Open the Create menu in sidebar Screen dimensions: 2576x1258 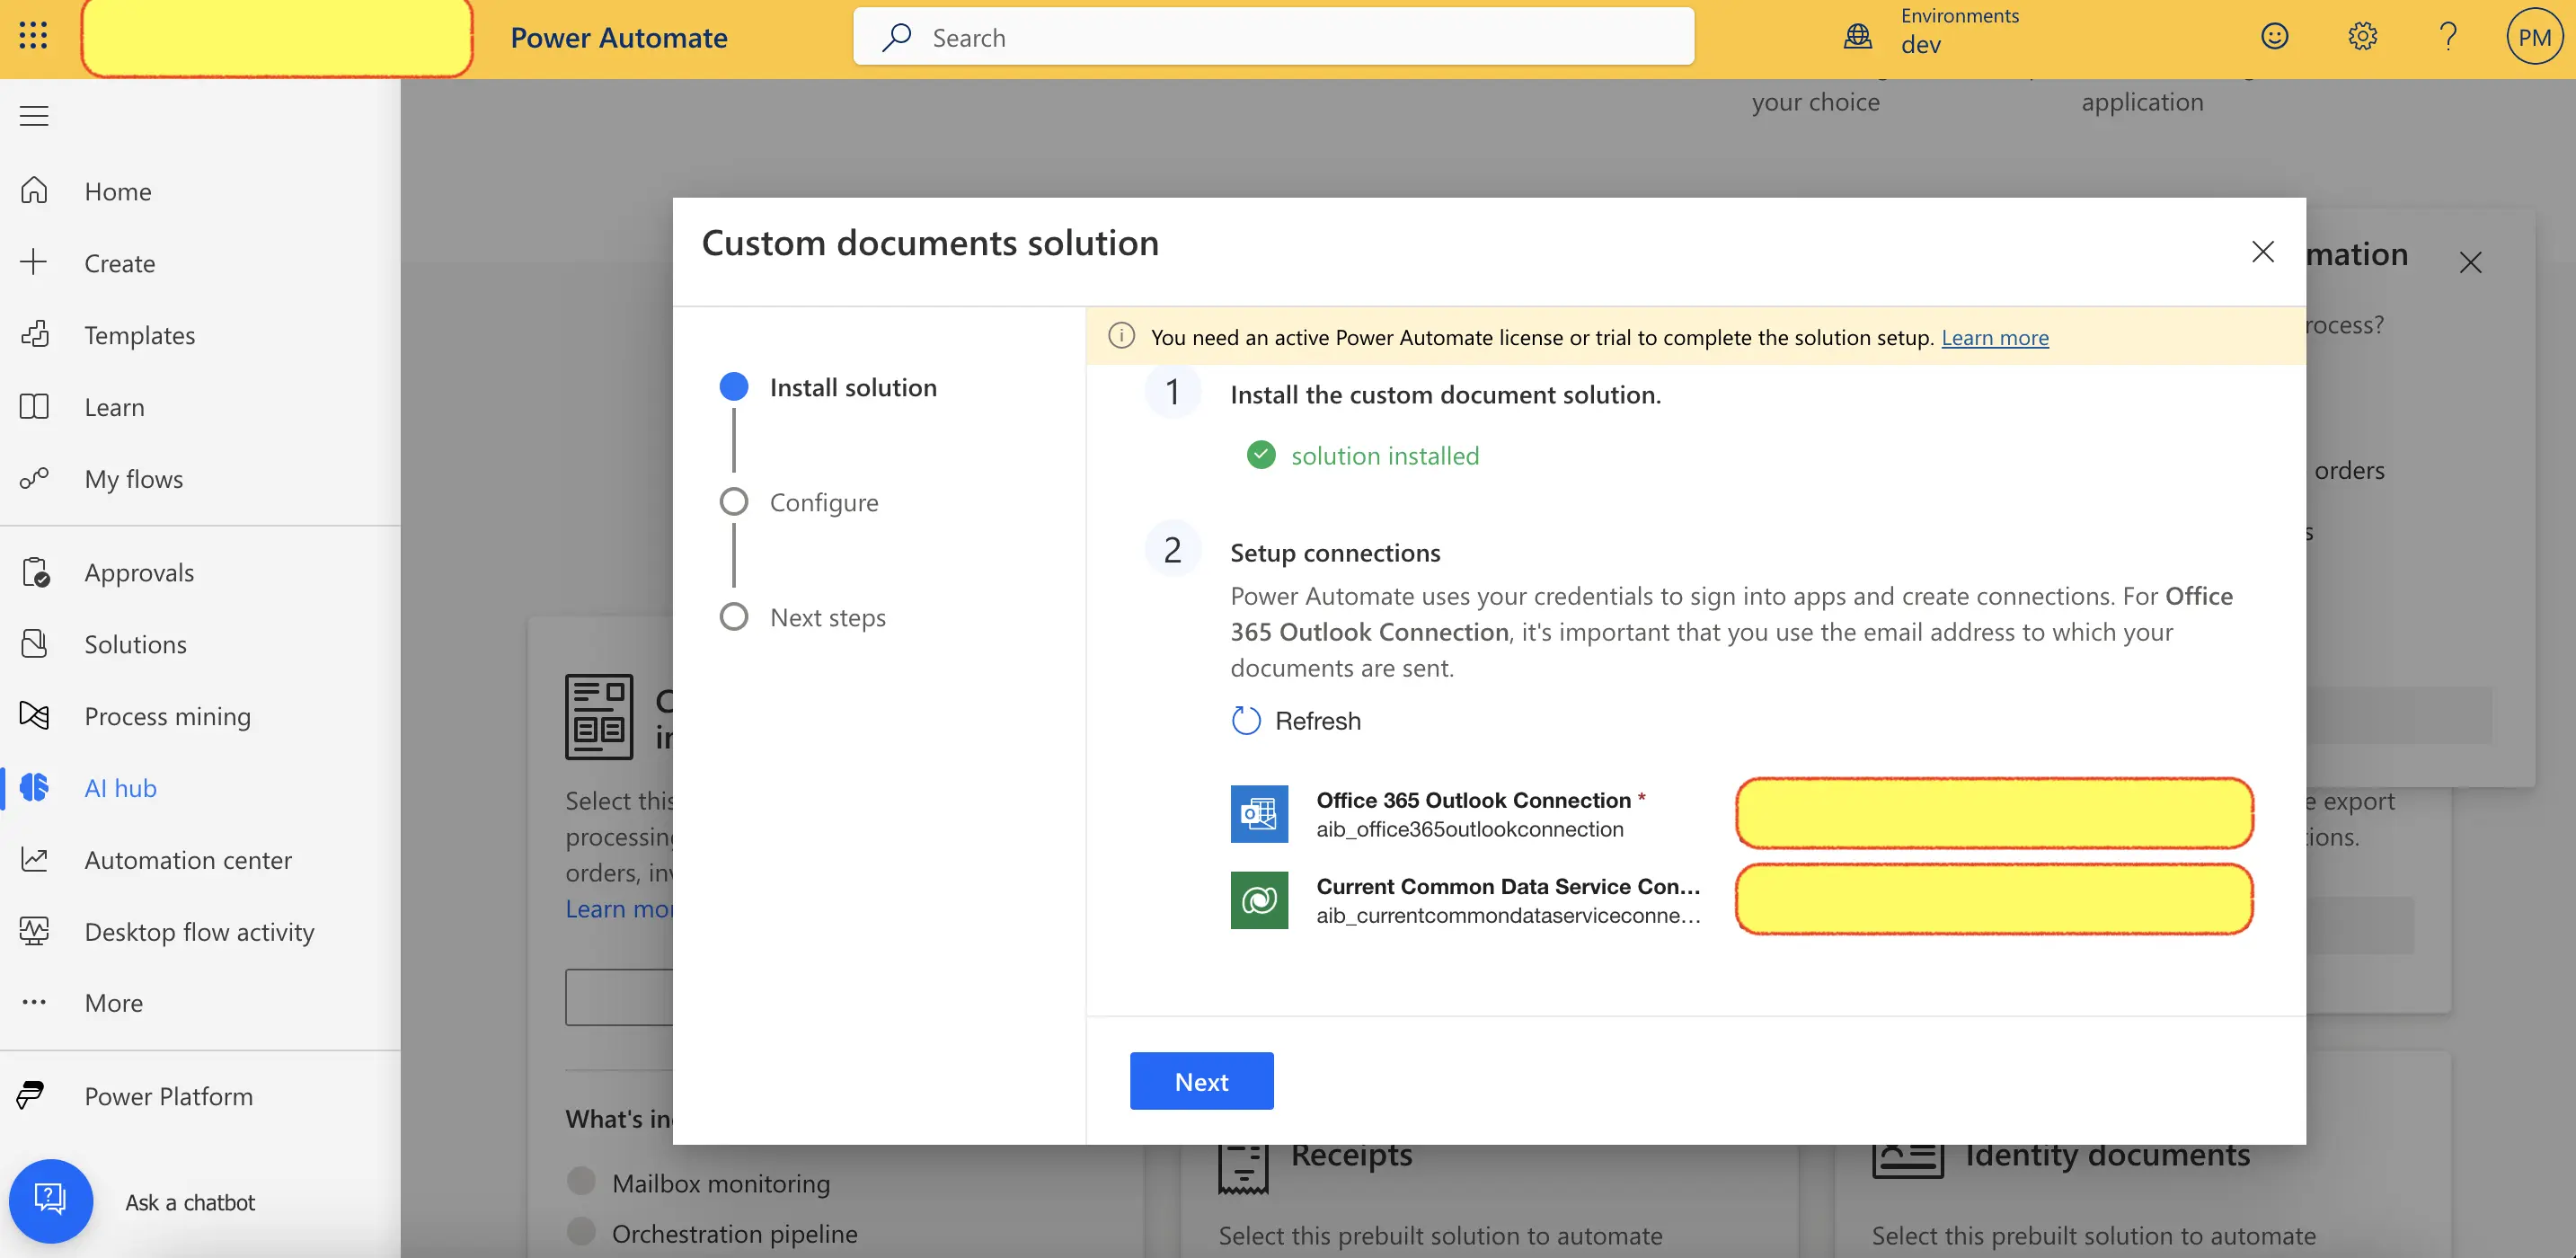click(120, 261)
